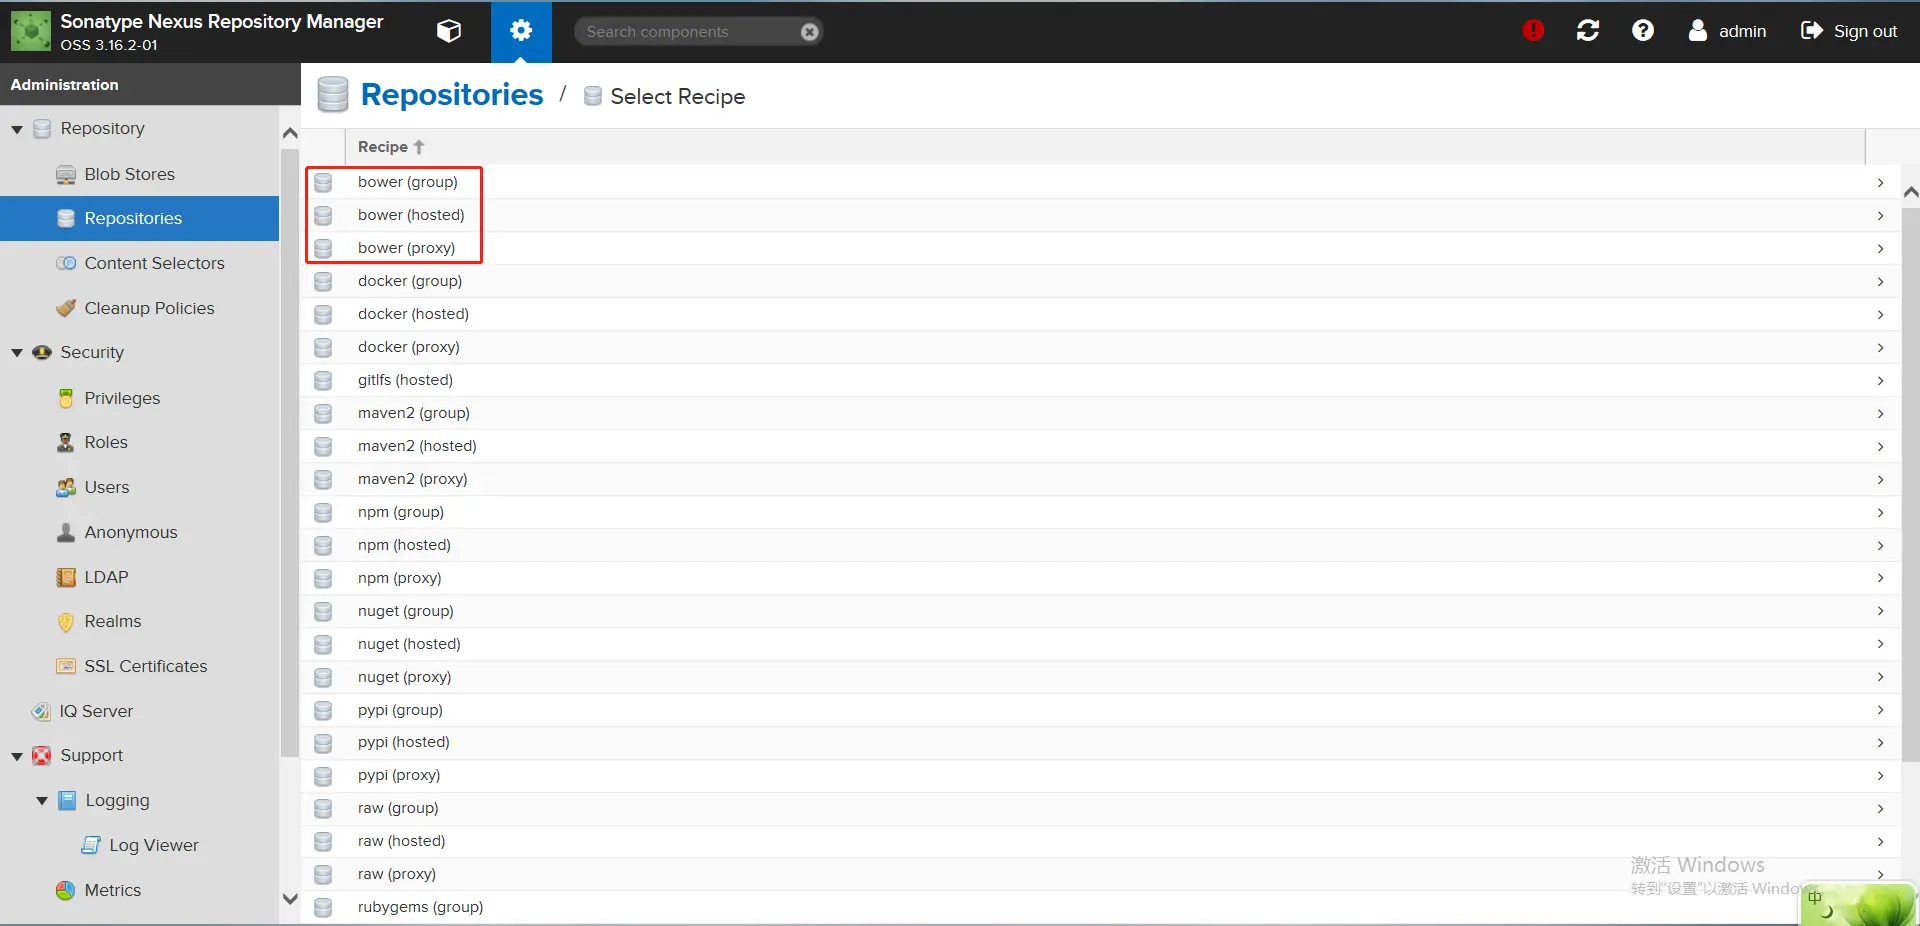Click the npm (group) row icon
The height and width of the screenshot is (926, 1920).
(323, 512)
